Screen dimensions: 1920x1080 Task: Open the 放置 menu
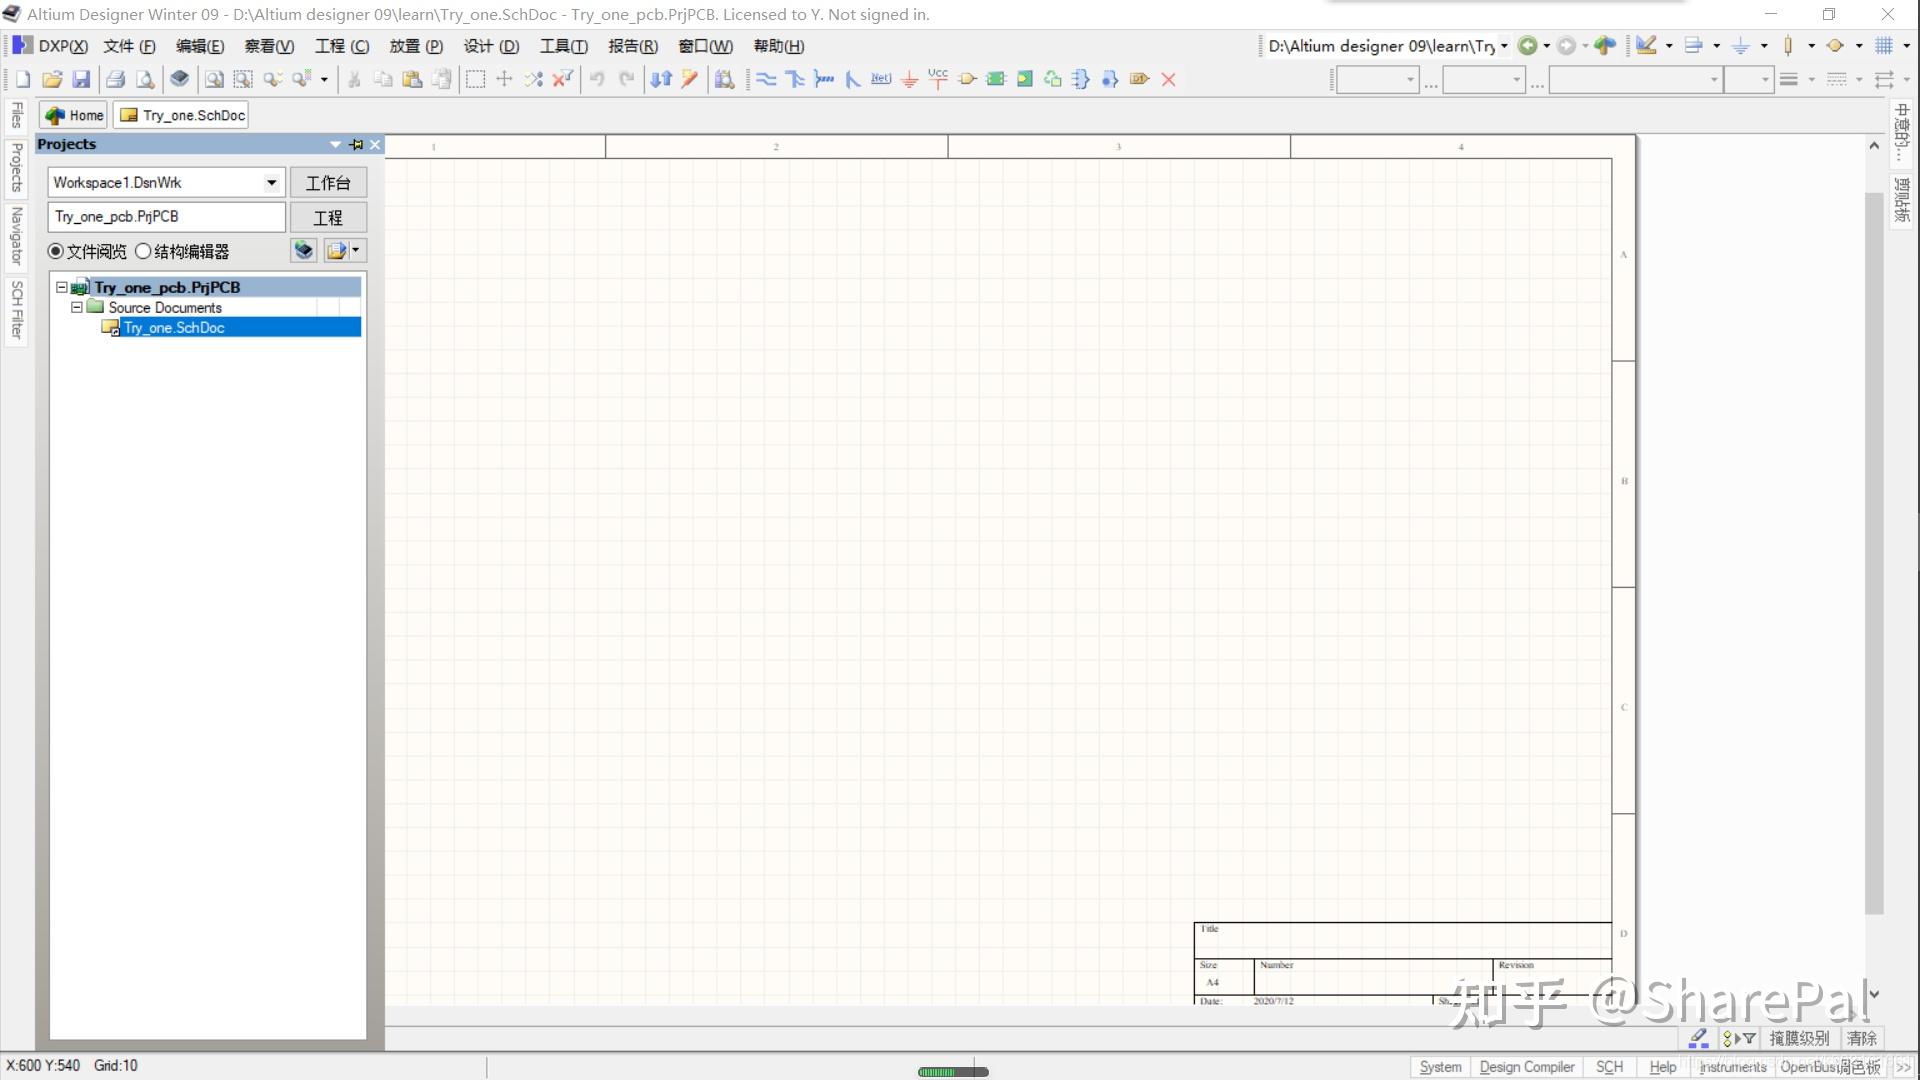(x=412, y=46)
